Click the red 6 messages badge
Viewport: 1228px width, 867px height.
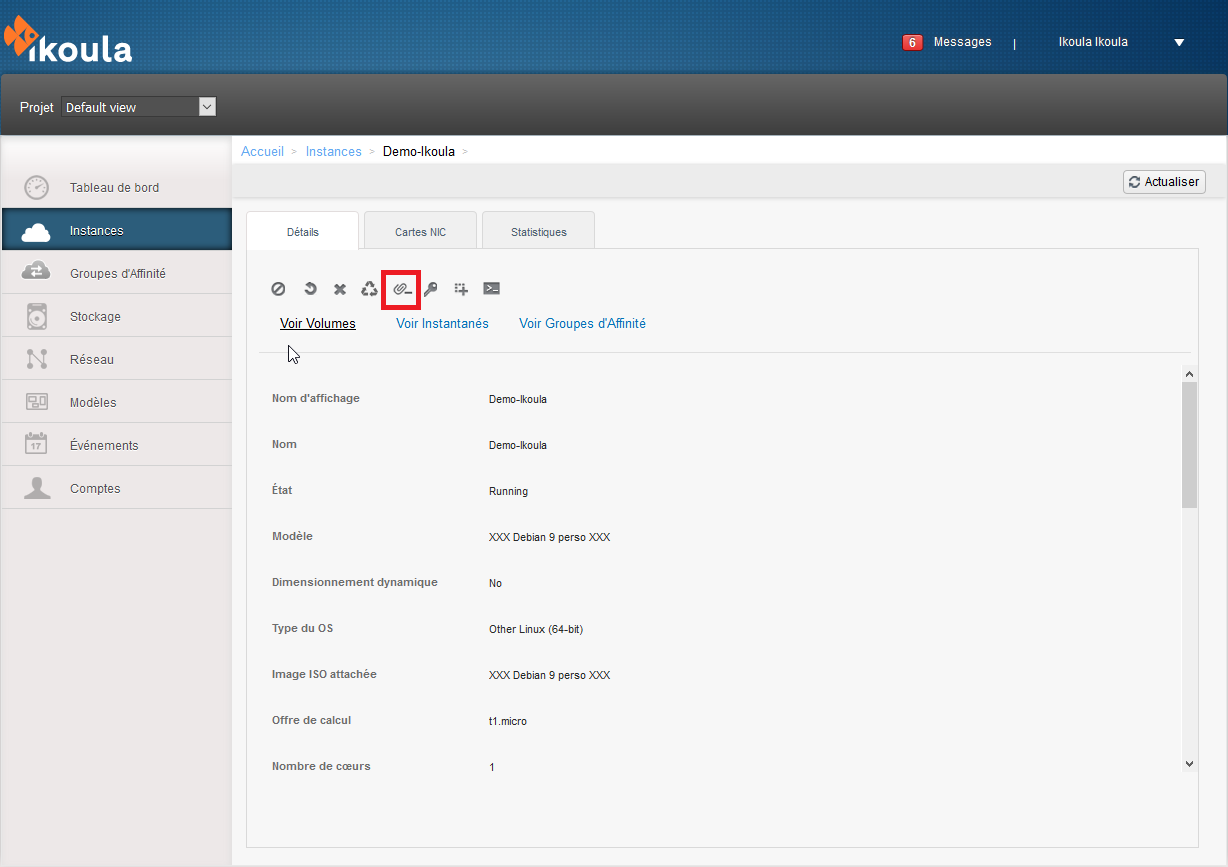(x=912, y=42)
